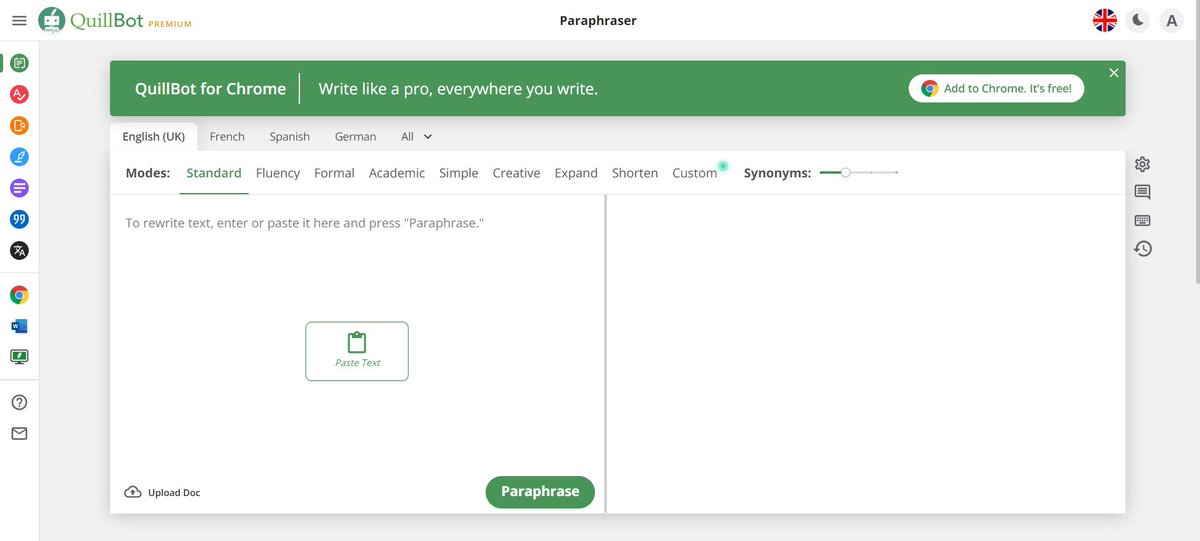The width and height of the screenshot is (1200, 541).
Task: Select the Spanish language tab
Action: pyautogui.click(x=290, y=136)
